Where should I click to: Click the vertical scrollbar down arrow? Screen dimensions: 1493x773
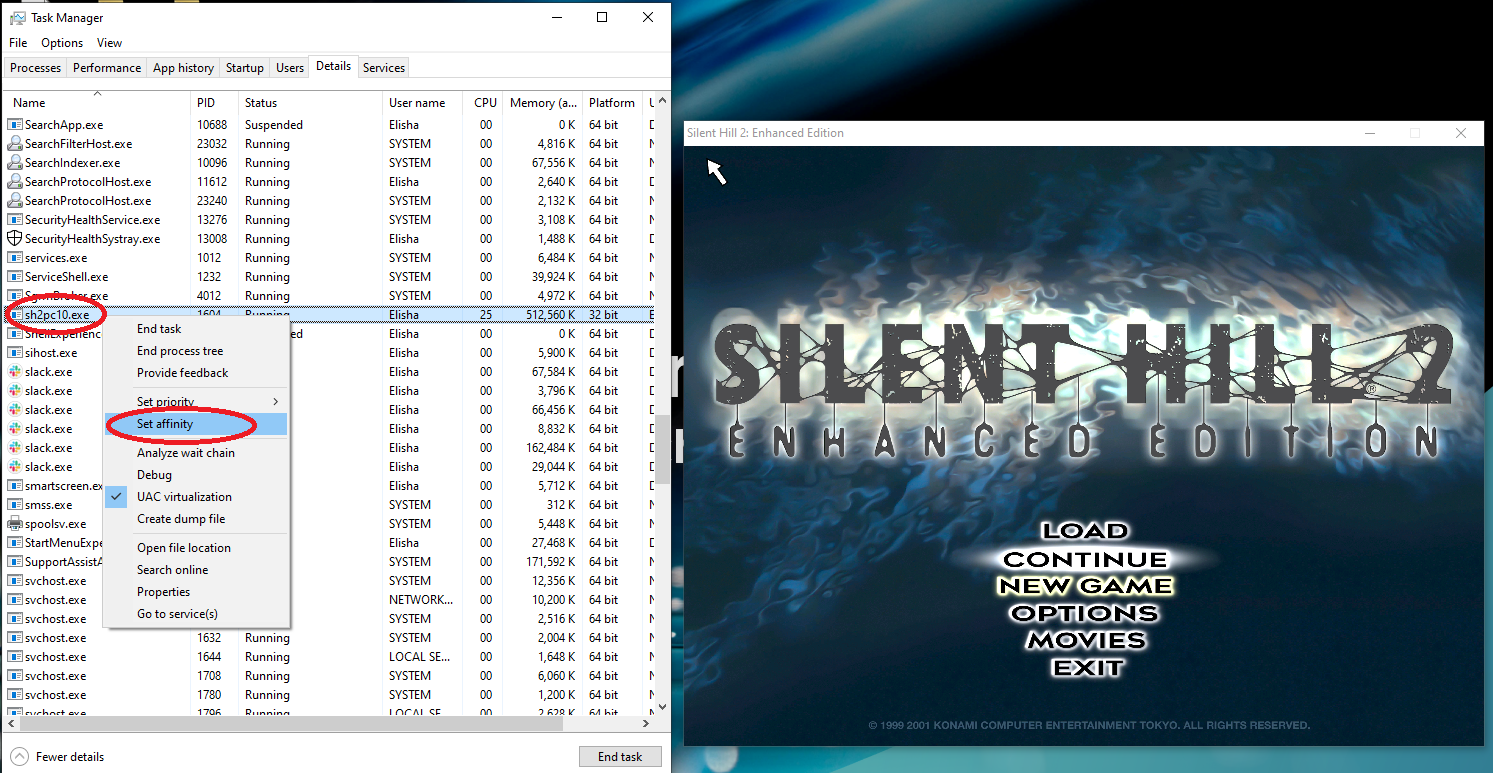662,706
